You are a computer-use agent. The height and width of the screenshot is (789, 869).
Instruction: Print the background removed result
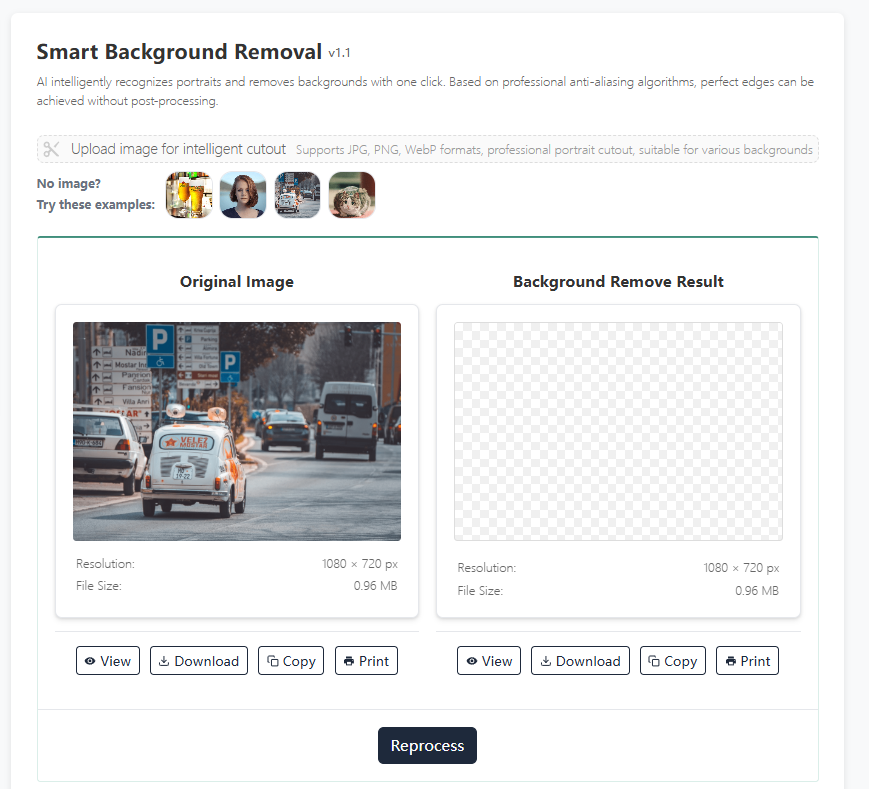coord(747,661)
